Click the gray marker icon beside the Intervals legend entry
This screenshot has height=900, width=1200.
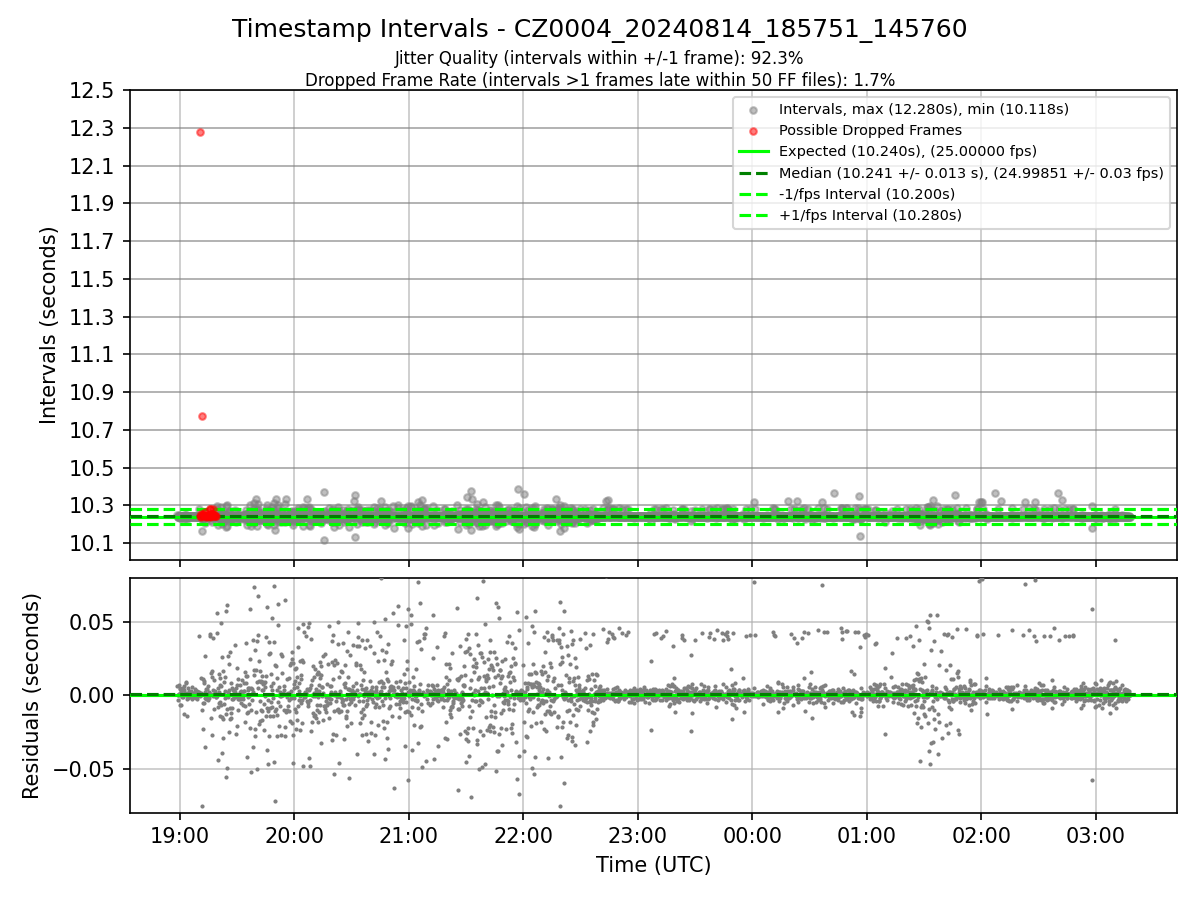(x=753, y=110)
